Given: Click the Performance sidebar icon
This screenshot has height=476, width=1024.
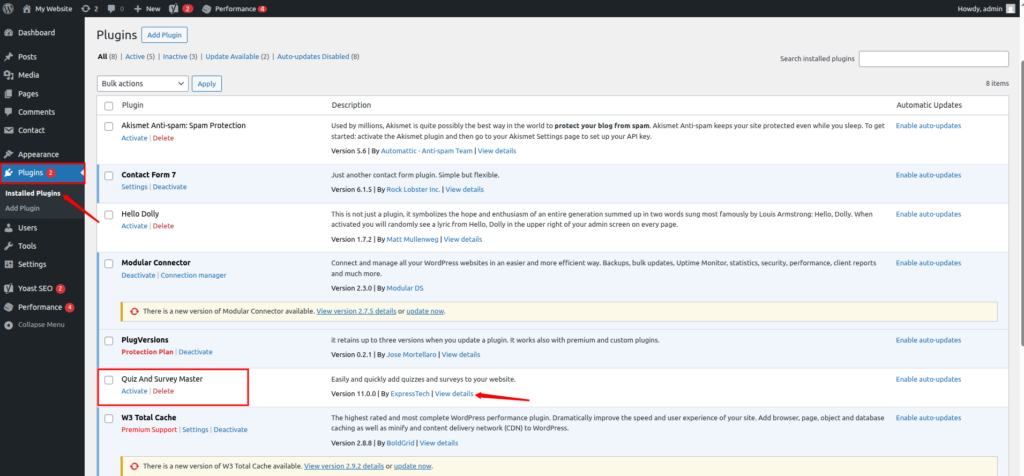Looking at the screenshot, I should coord(8,307).
